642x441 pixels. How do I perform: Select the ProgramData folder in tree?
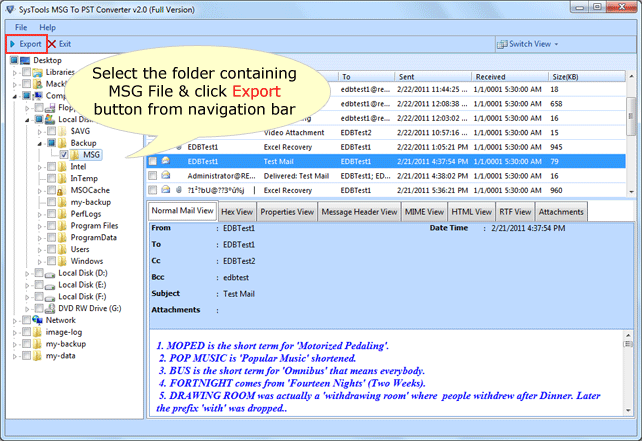click(x=93, y=237)
